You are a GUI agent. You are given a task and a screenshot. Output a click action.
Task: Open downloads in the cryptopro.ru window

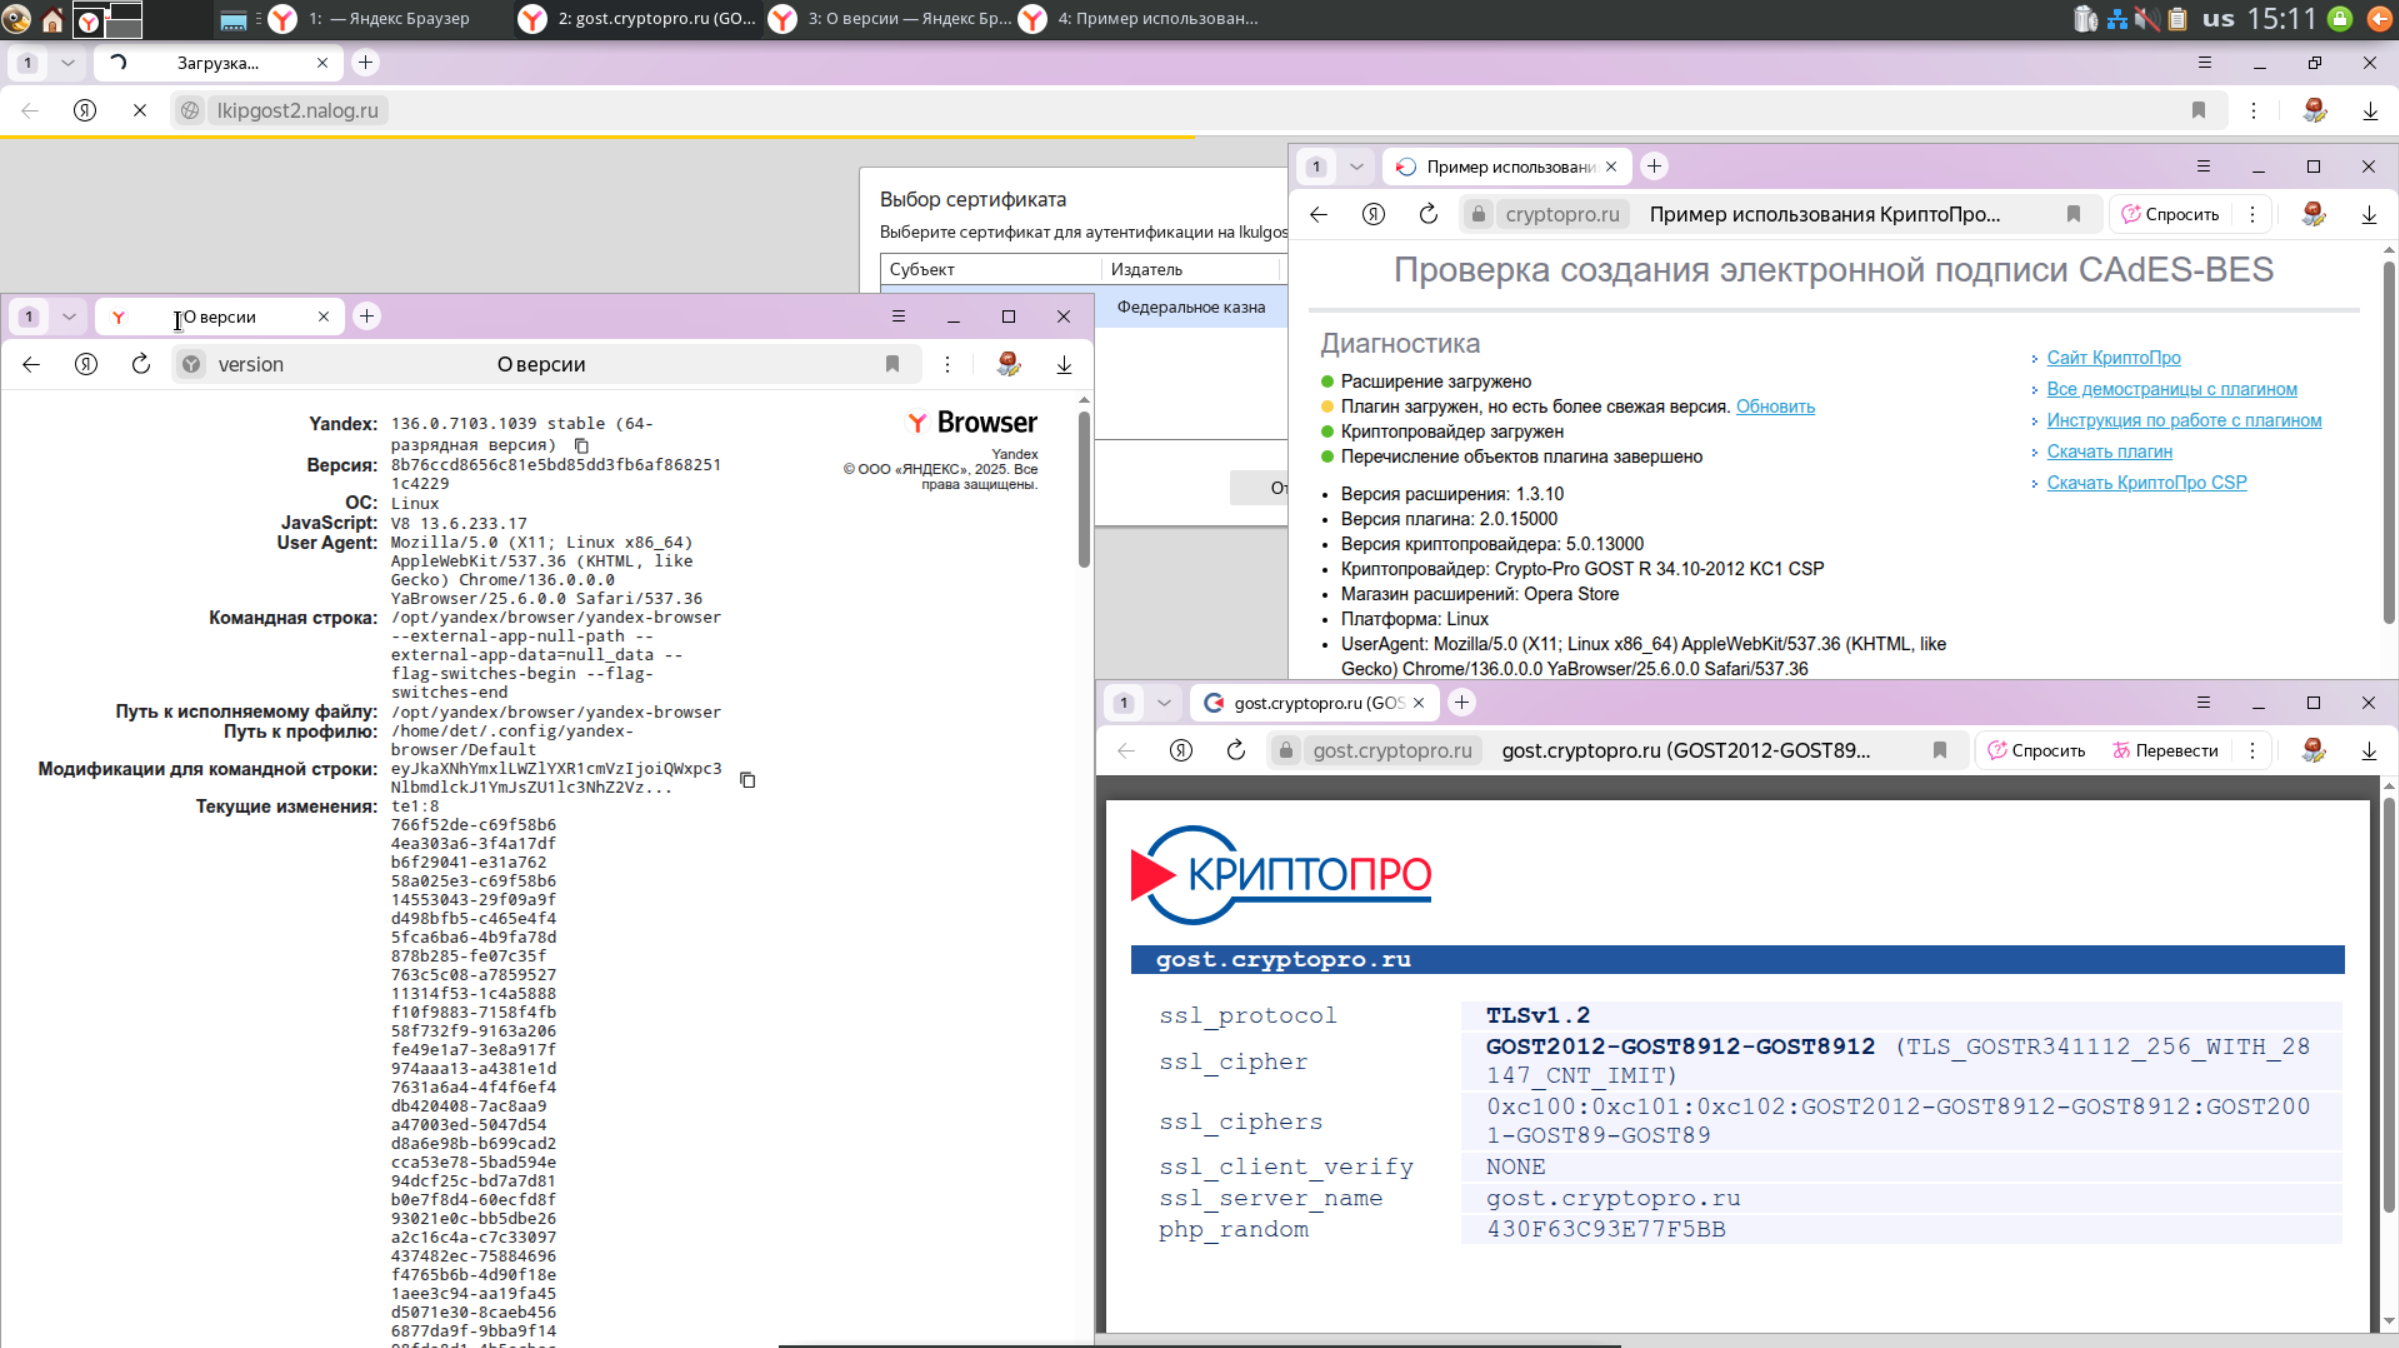coord(2369,215)
